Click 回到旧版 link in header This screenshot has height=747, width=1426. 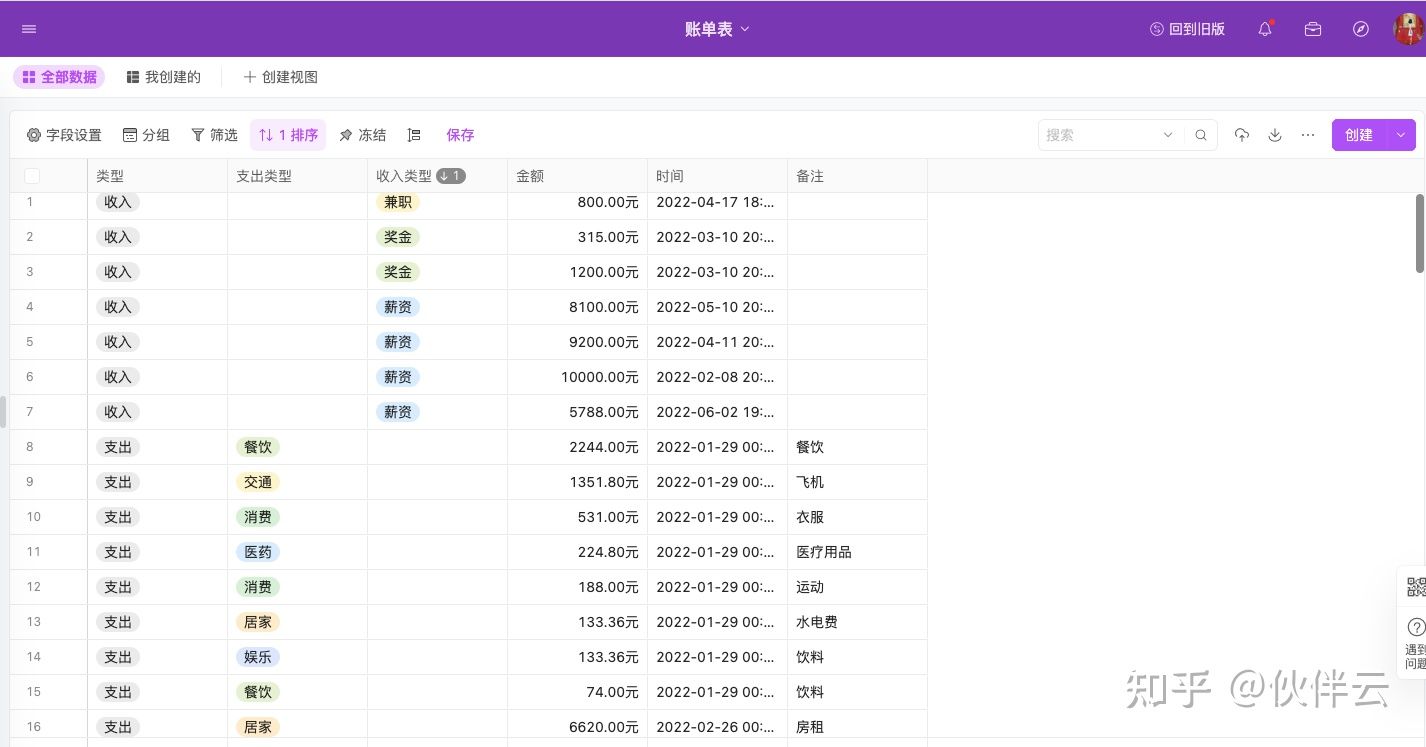(x=1187, y=29)
